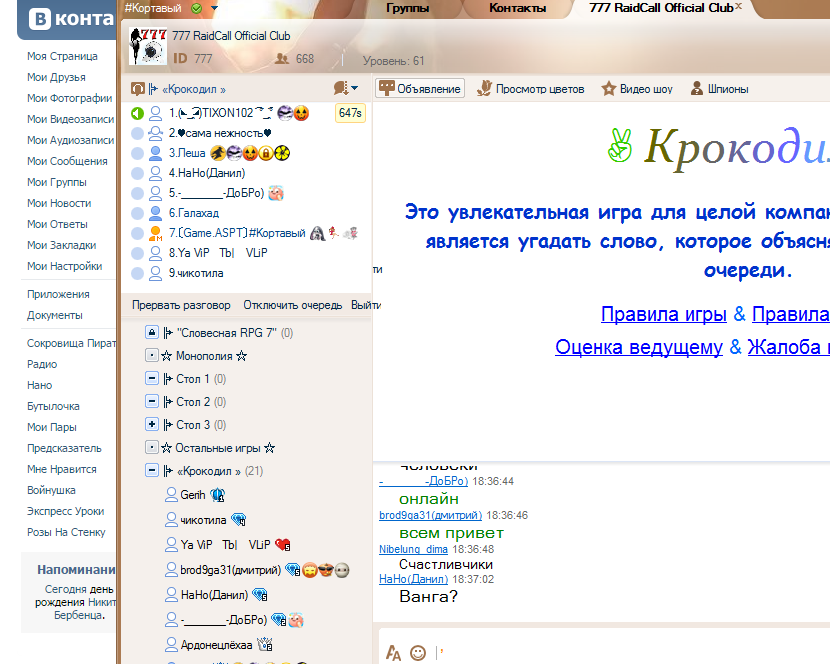Screen dimensions: 830x664
Task: Open Моя Страница in VK sidebar
Action: 62,56
